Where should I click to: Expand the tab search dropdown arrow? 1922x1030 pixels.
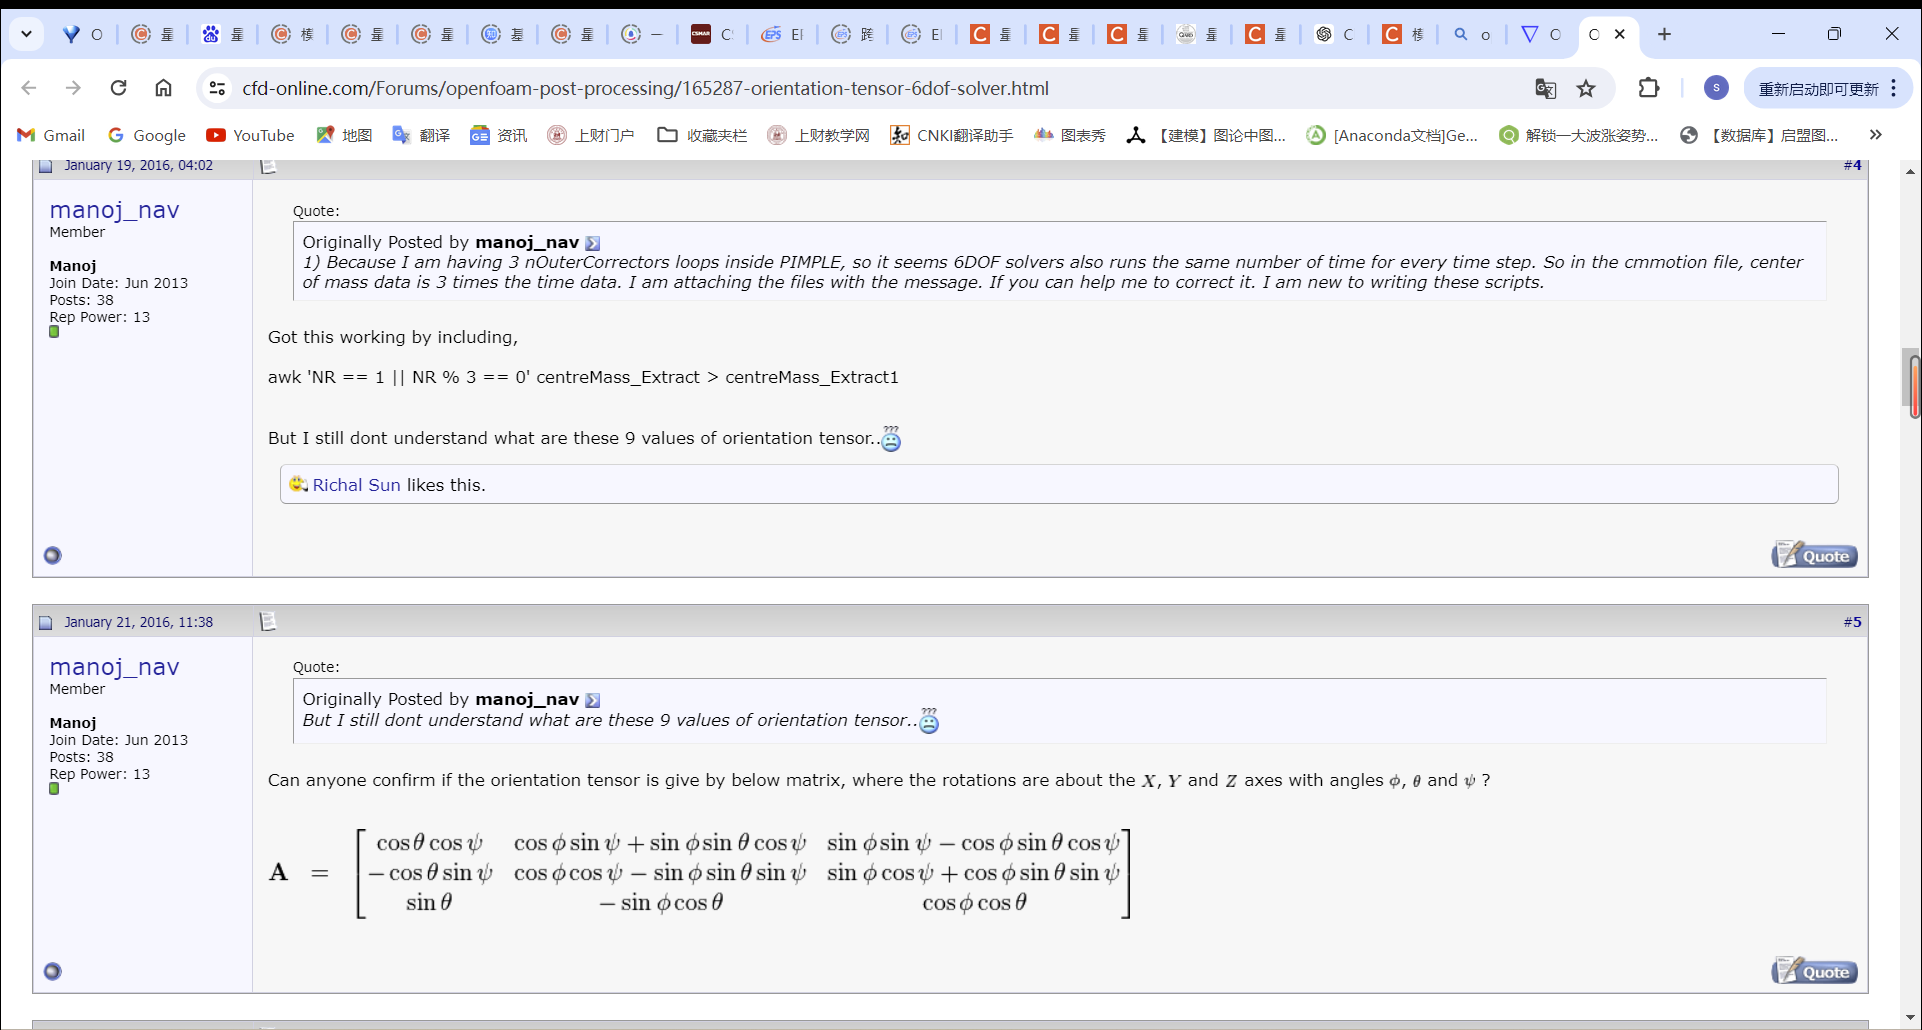(27, 34)
